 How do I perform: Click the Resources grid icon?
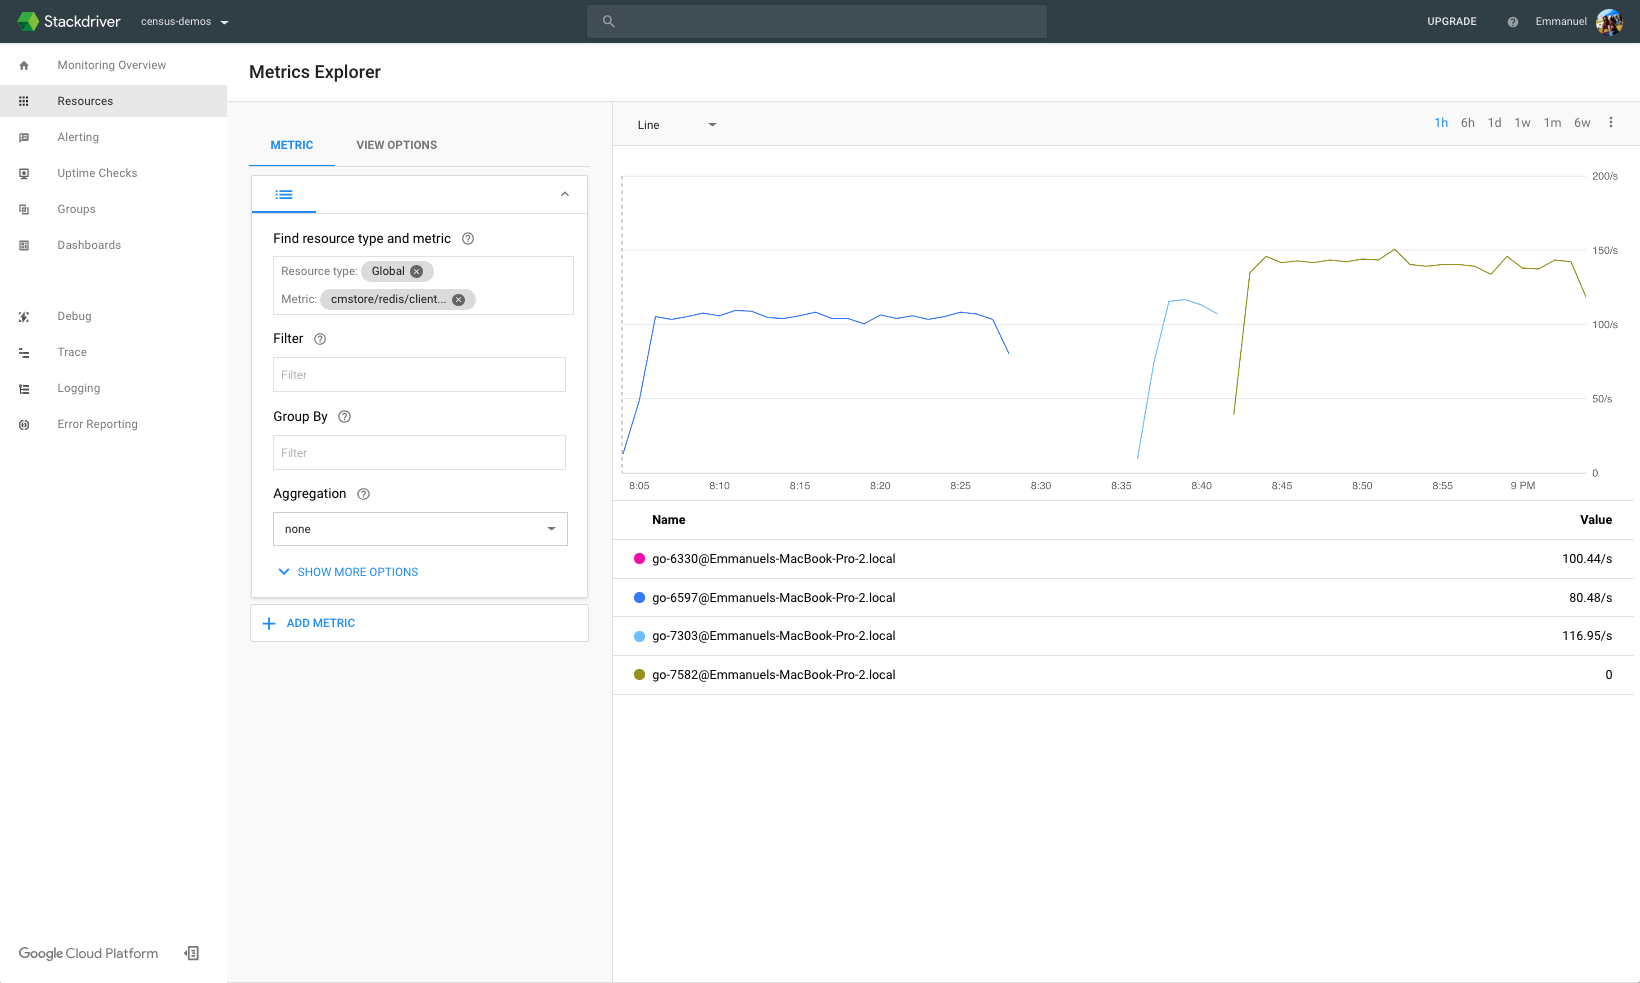[24, 101]
